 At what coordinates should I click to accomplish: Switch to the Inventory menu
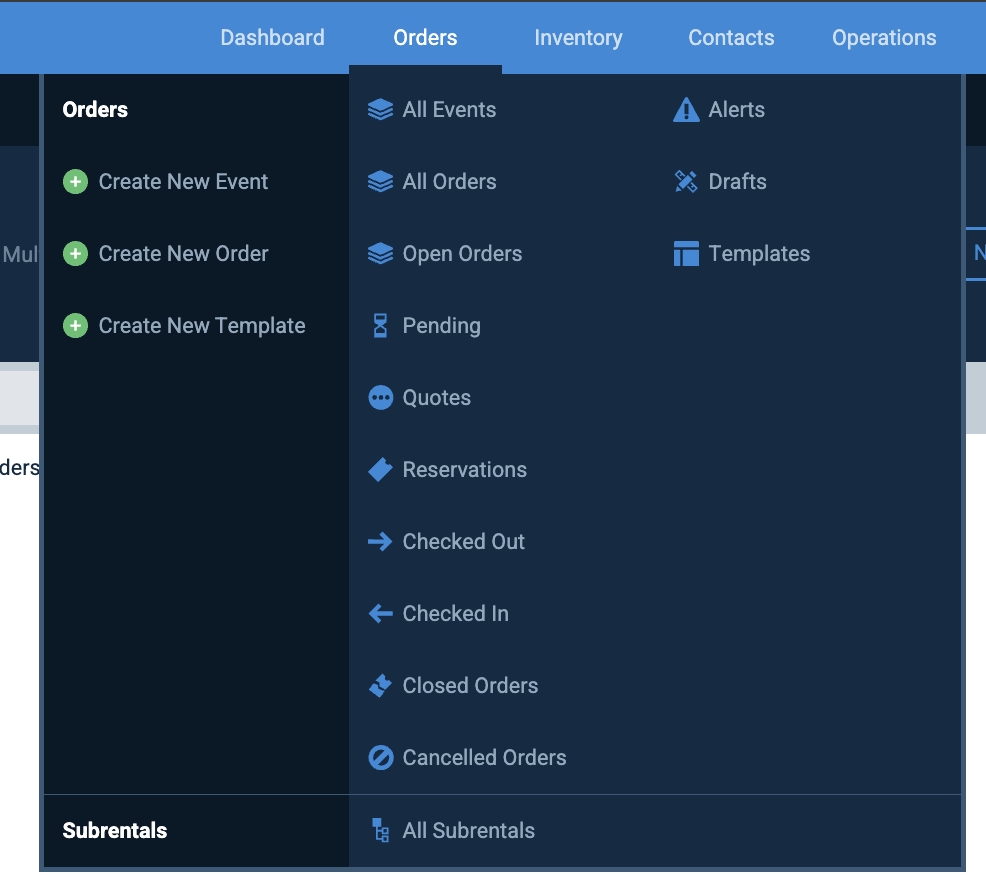click(x=578, y=38)
